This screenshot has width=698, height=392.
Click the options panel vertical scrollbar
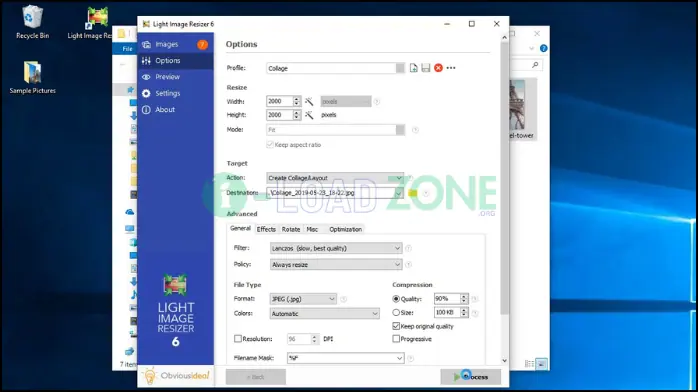point(504,178)
